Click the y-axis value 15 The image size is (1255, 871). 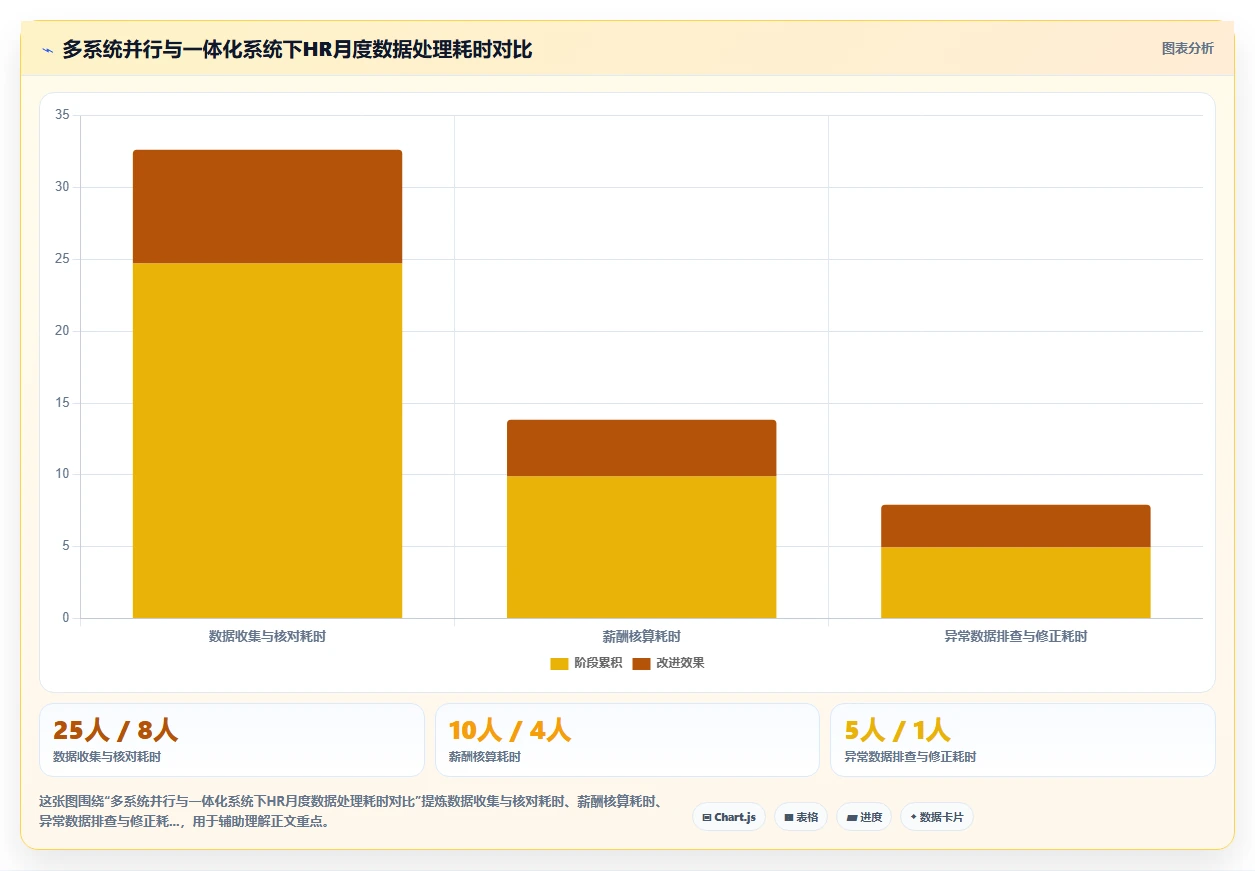(62, 403)
